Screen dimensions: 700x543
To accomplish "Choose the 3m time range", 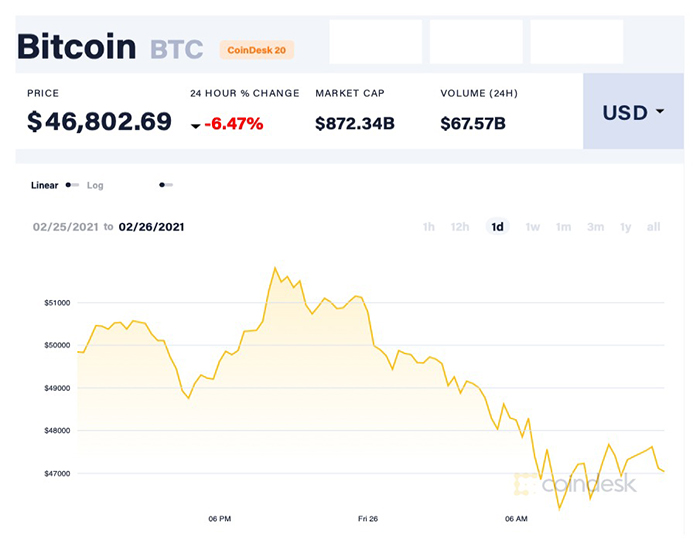I will coord(595,227).
